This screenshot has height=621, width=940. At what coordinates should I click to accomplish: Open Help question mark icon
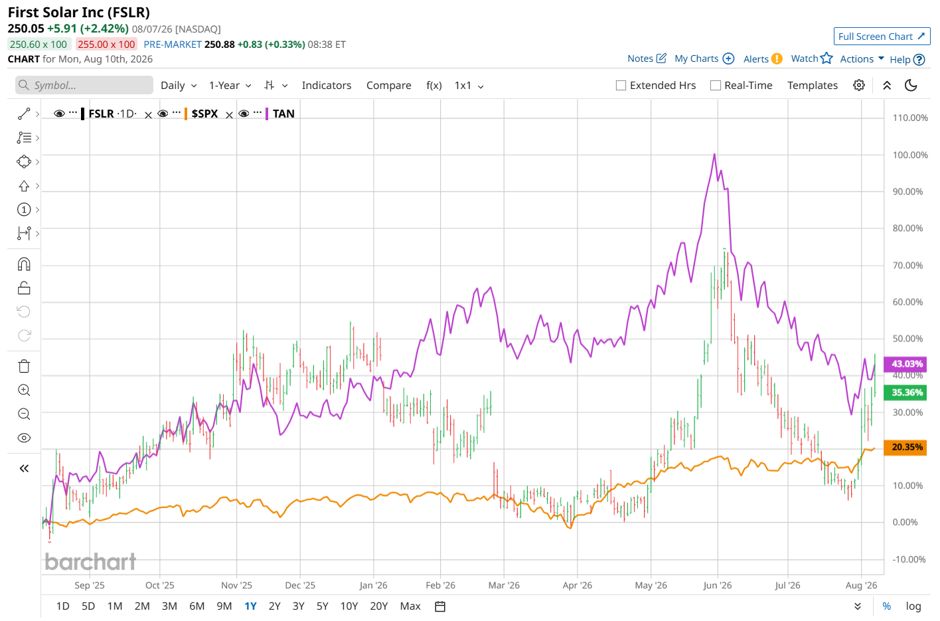pos(919,59)
